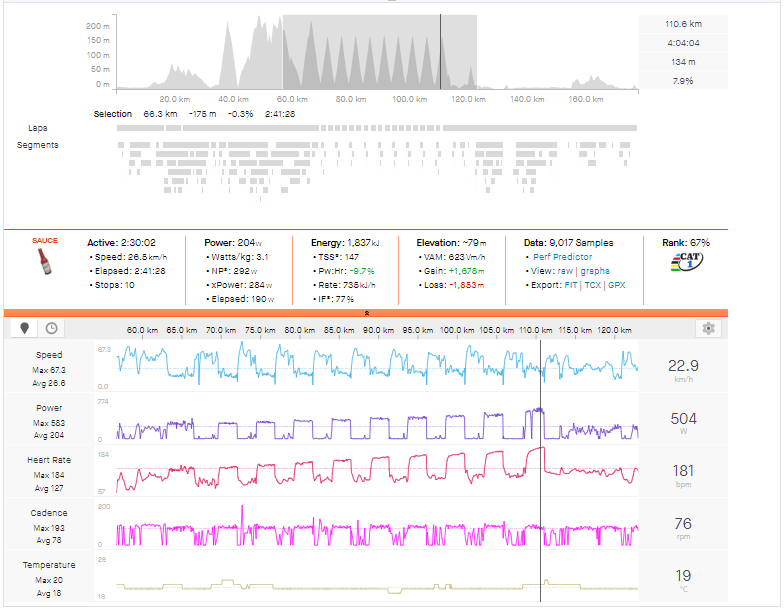Click the Segments label row
784x611 pixels.
pos(38,145)
